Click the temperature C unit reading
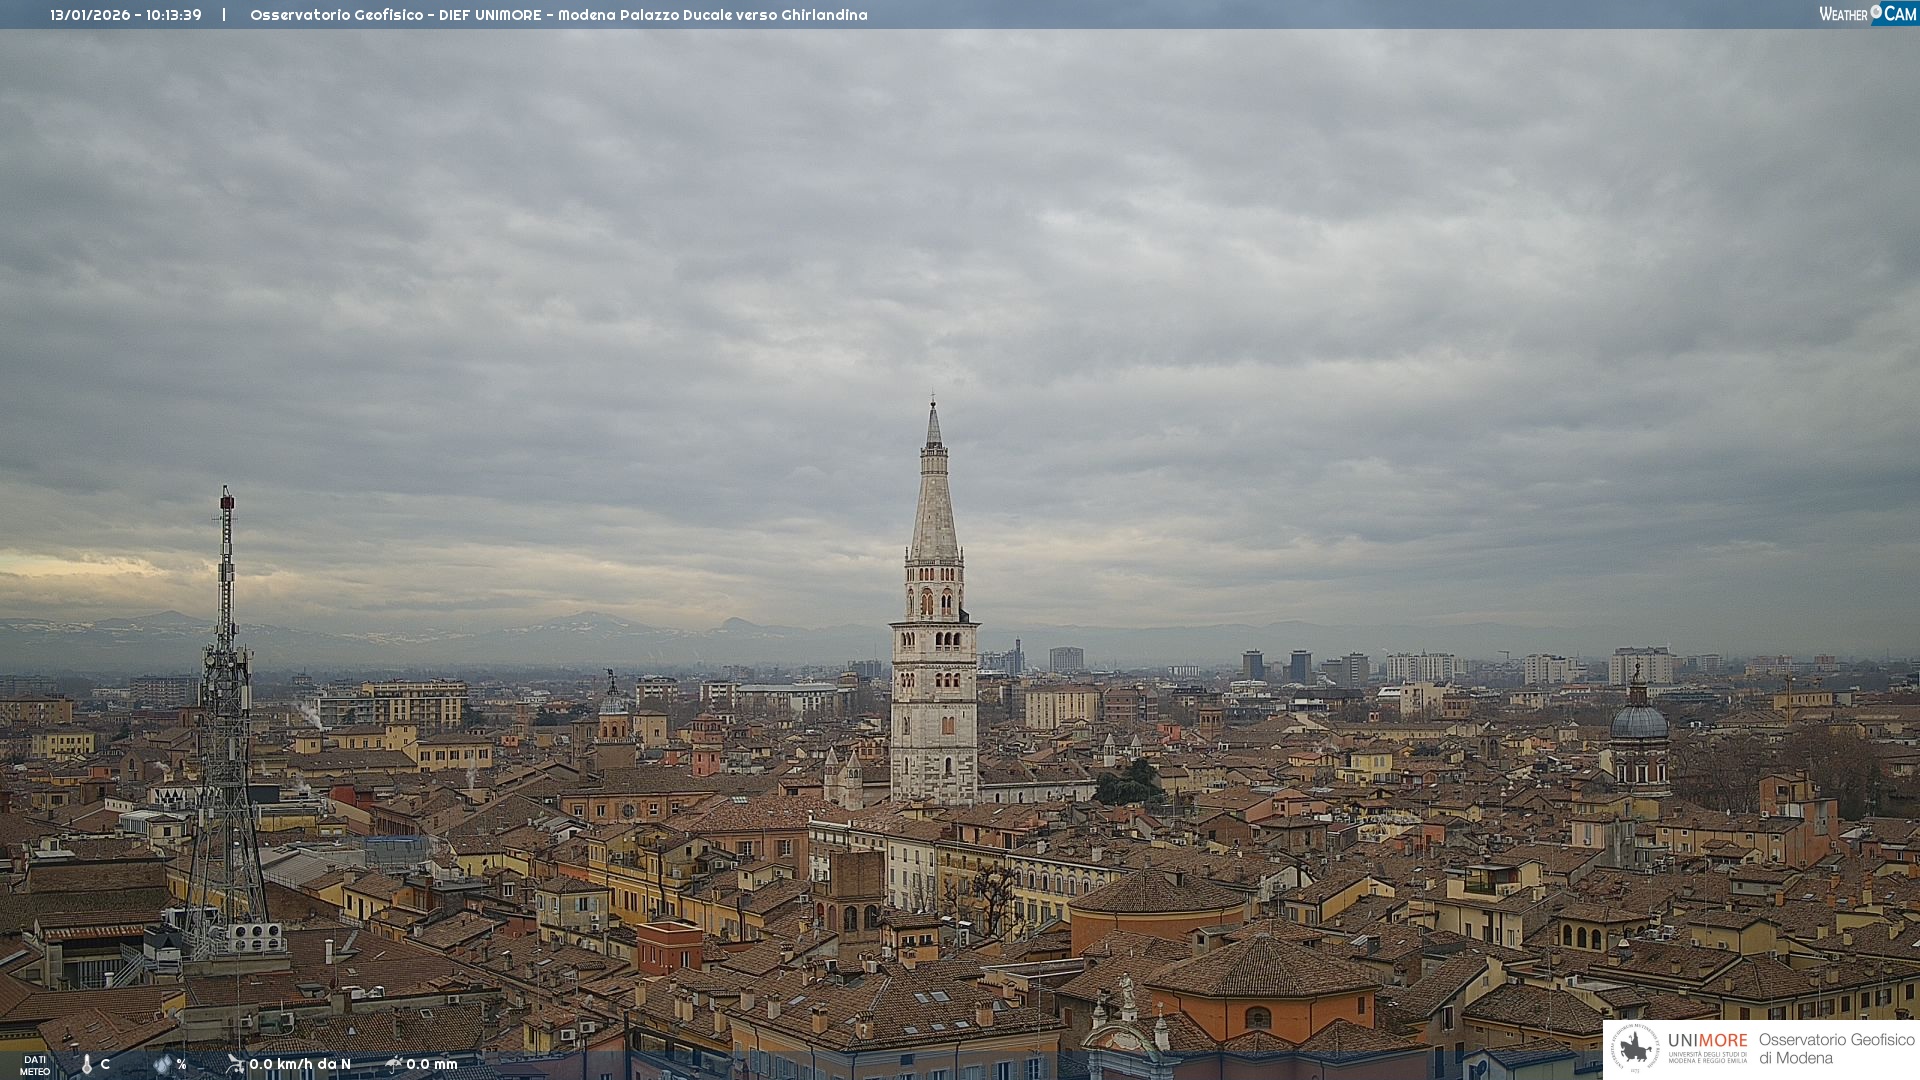1920x1080 pixels. pos(105,1064)
